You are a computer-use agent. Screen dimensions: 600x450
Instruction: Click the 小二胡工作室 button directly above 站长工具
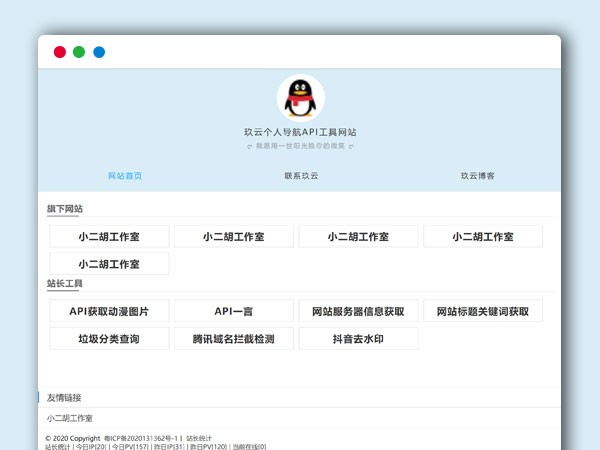[109, 264]
